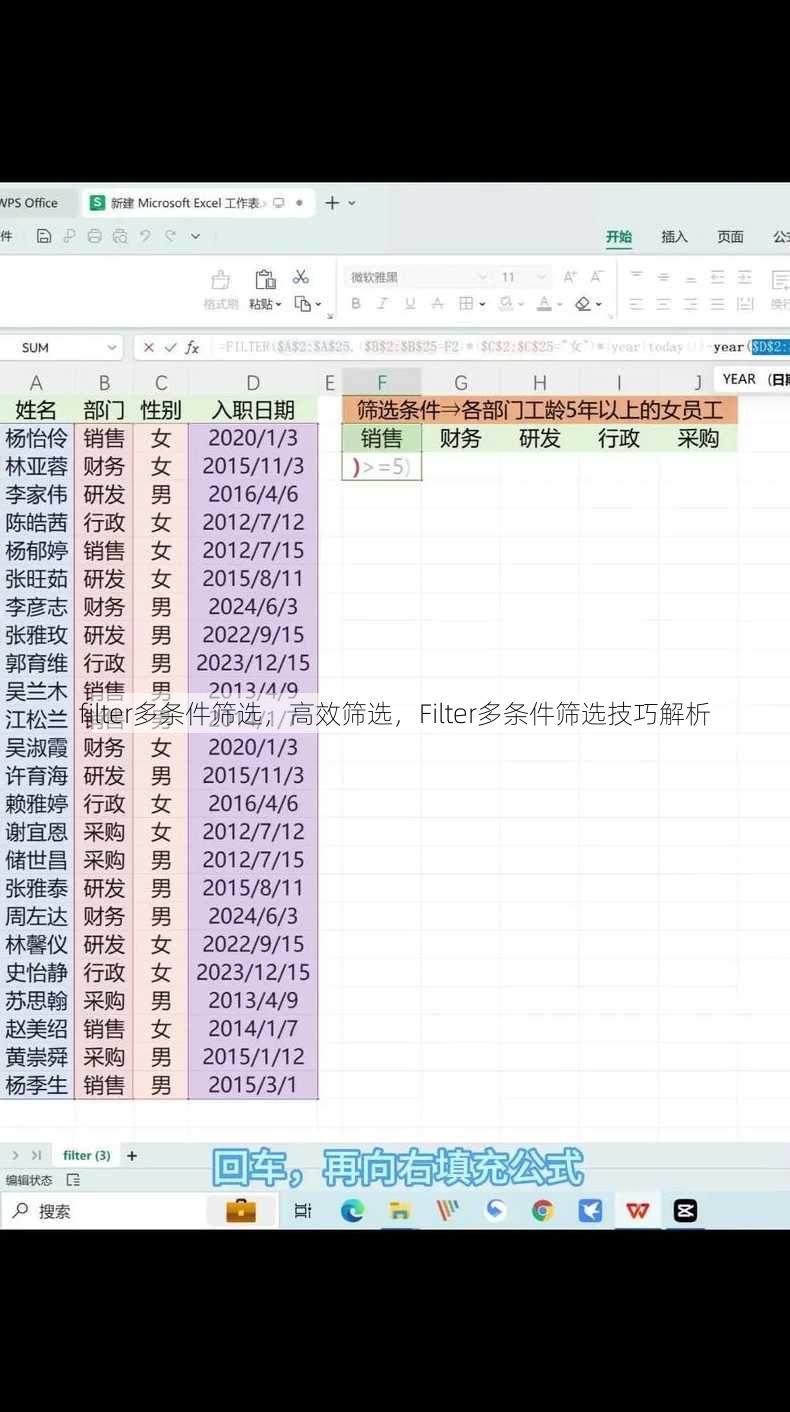Jump to last sheet with navigation arrow

pyautogui.click(x=36, y=1155)
